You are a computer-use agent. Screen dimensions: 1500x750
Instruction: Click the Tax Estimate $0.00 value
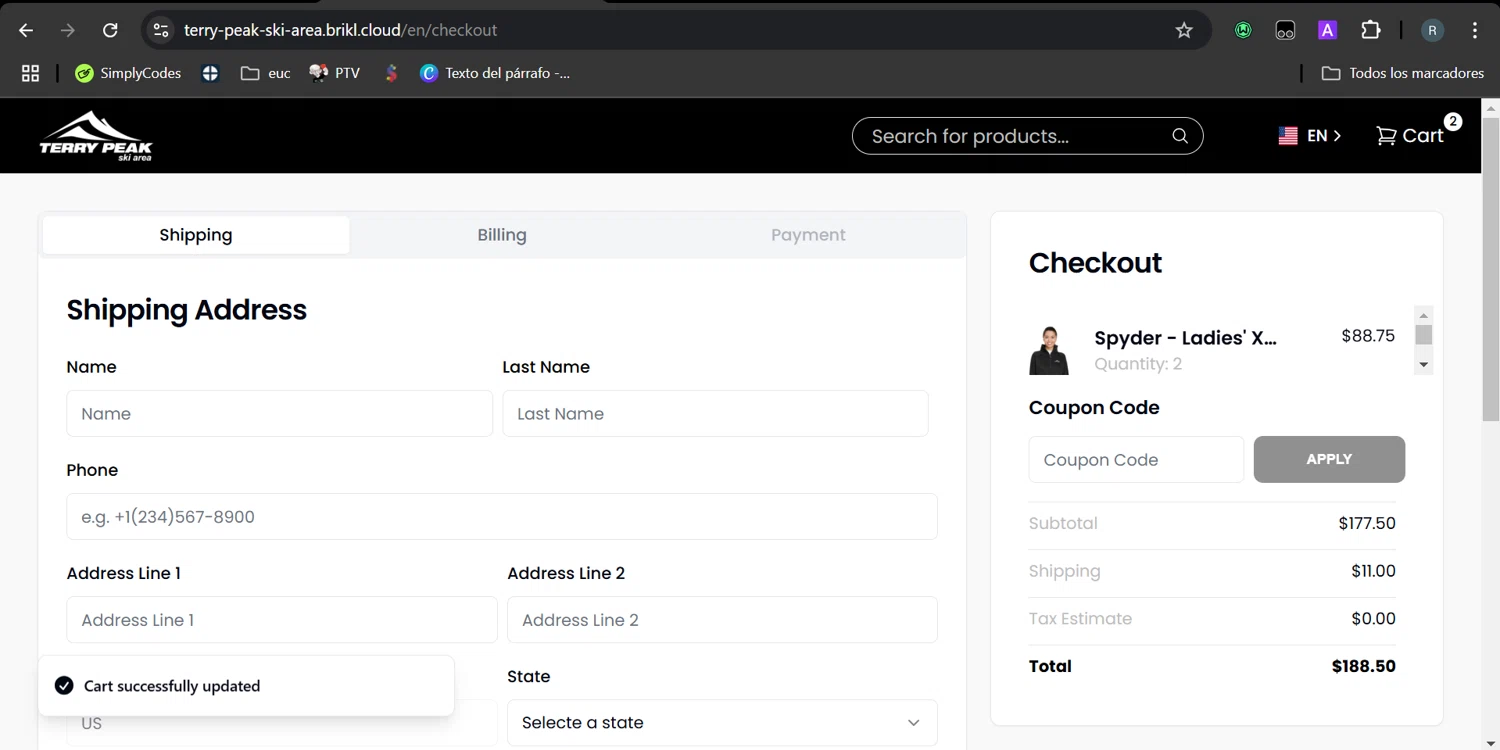coord(1373,618)
